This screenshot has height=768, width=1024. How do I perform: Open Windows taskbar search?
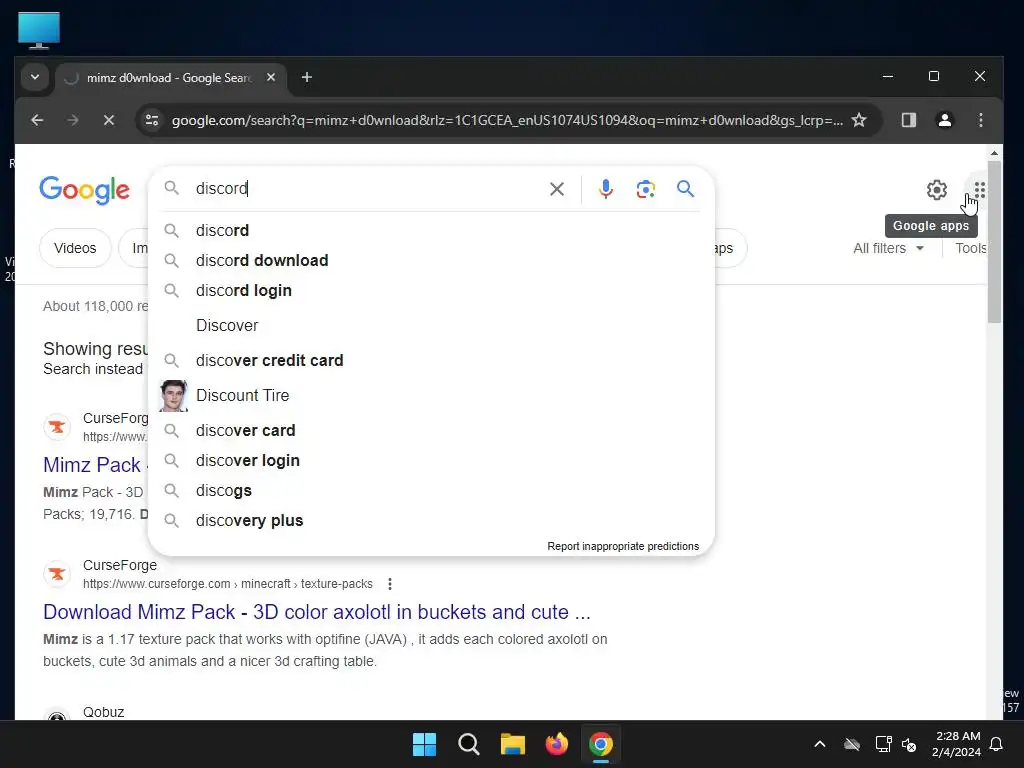pos(468,744)
